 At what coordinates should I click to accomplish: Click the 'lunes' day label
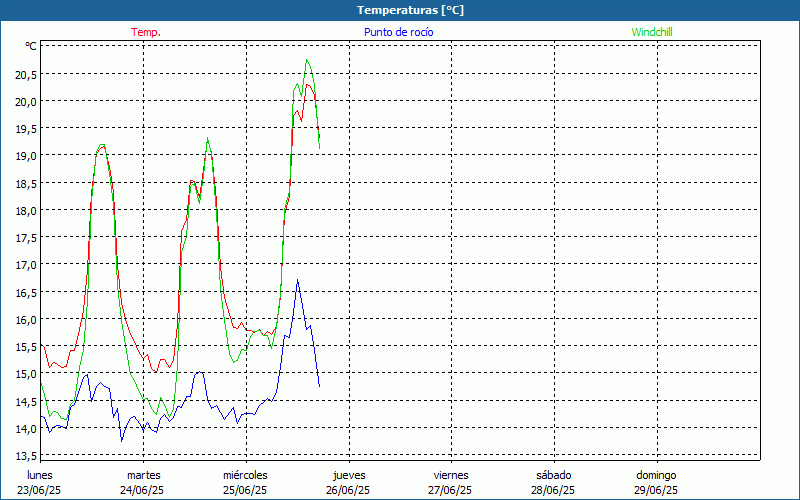[x=39, y=476]
